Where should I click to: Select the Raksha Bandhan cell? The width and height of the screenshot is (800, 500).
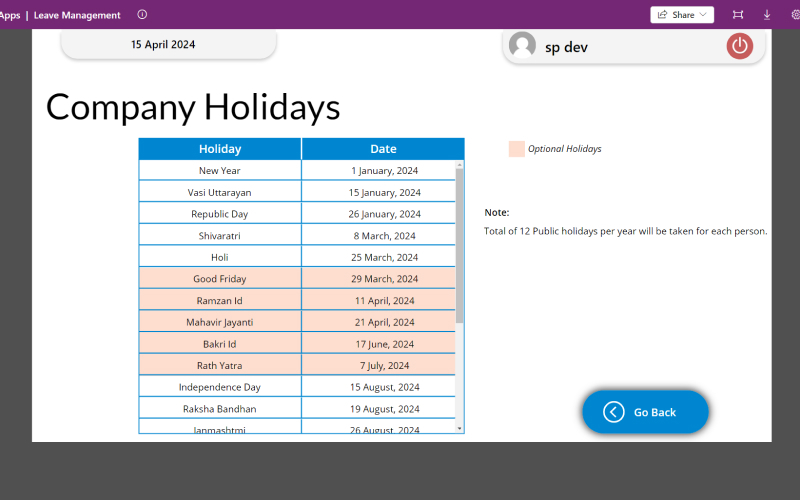(x=220, y=409)
